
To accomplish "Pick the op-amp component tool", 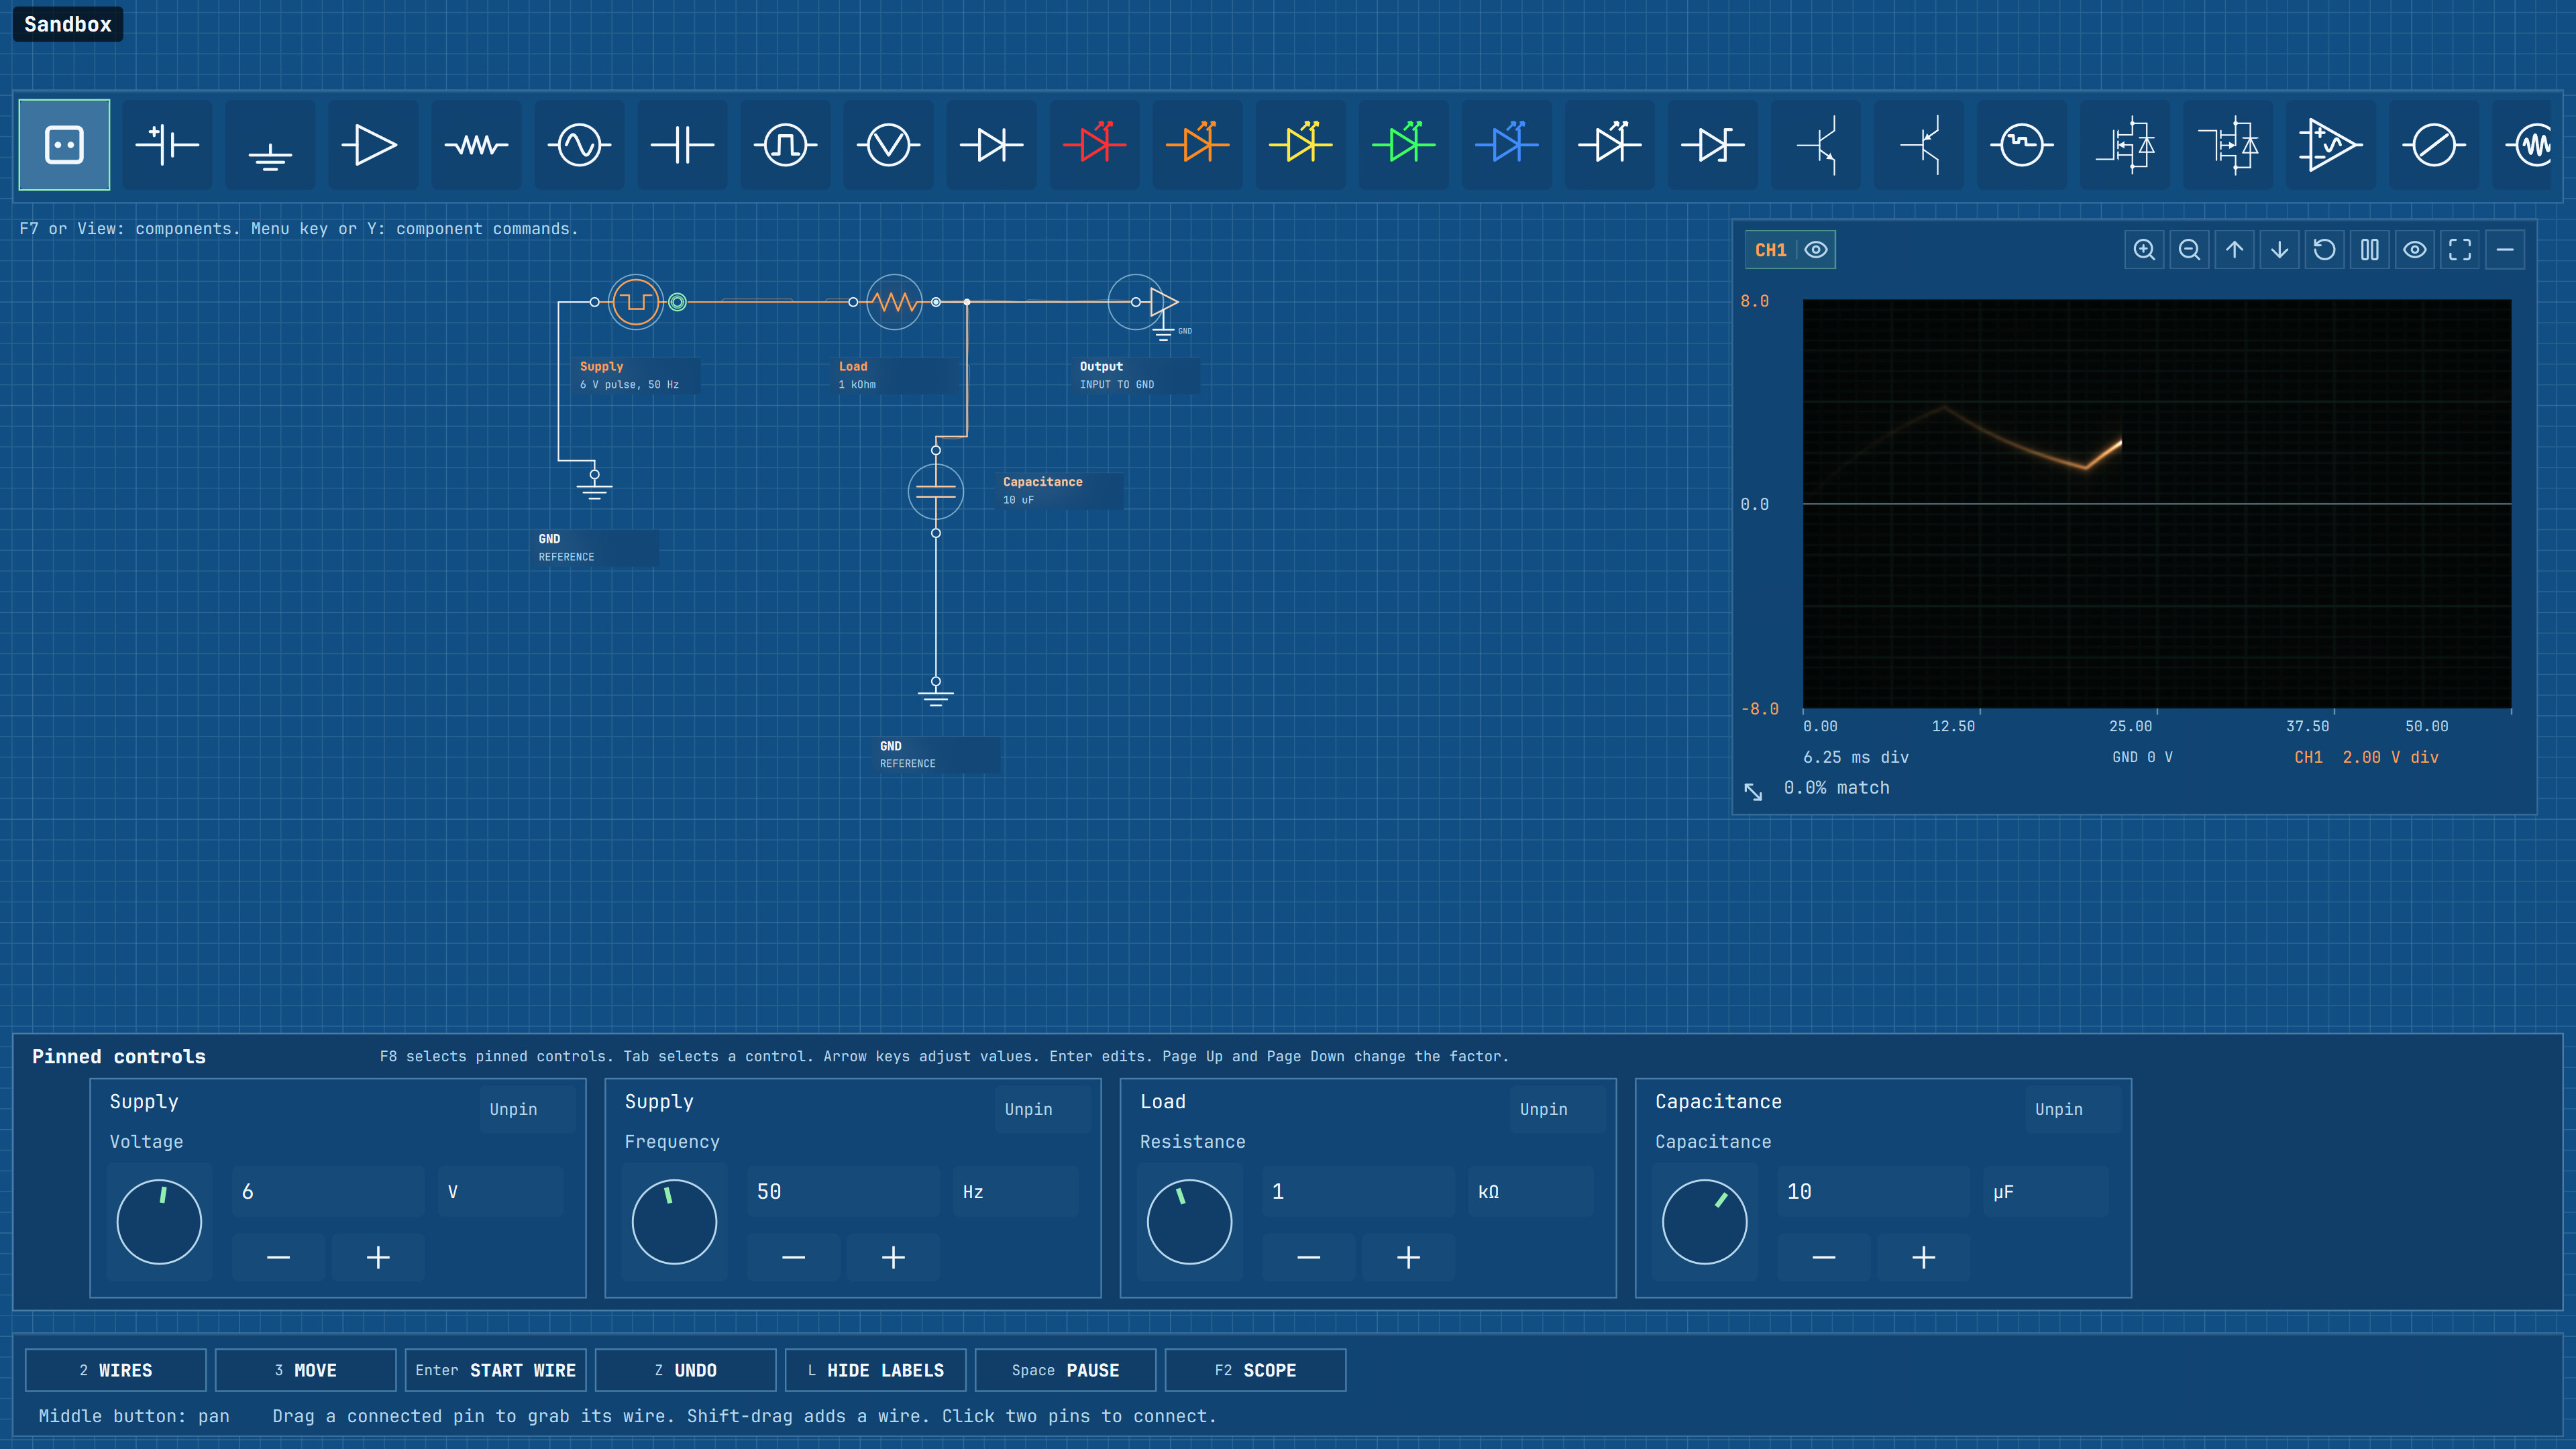I will pos(2330,145).
